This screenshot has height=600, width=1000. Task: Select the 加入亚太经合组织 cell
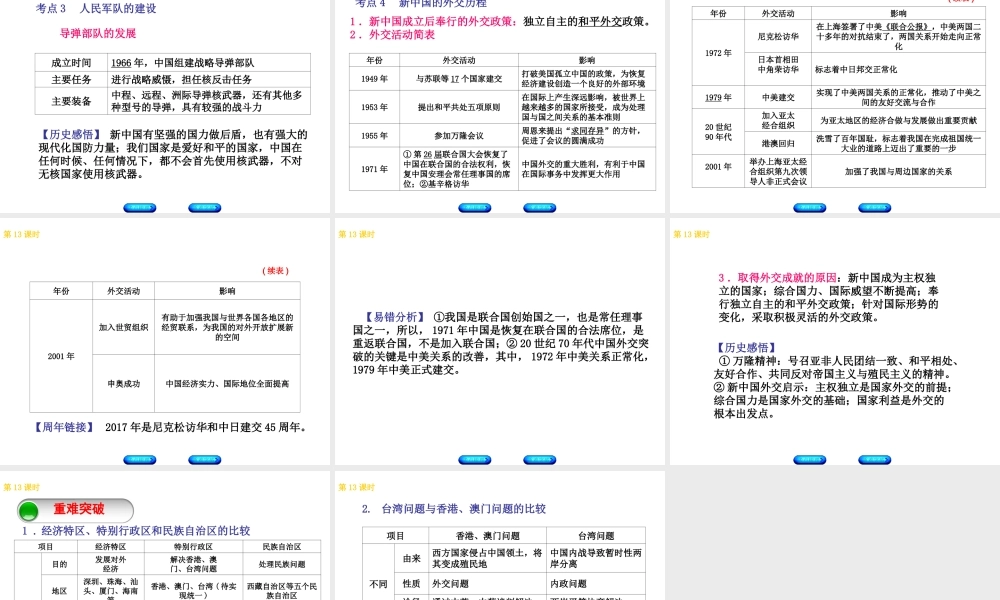tap(778, 121)
